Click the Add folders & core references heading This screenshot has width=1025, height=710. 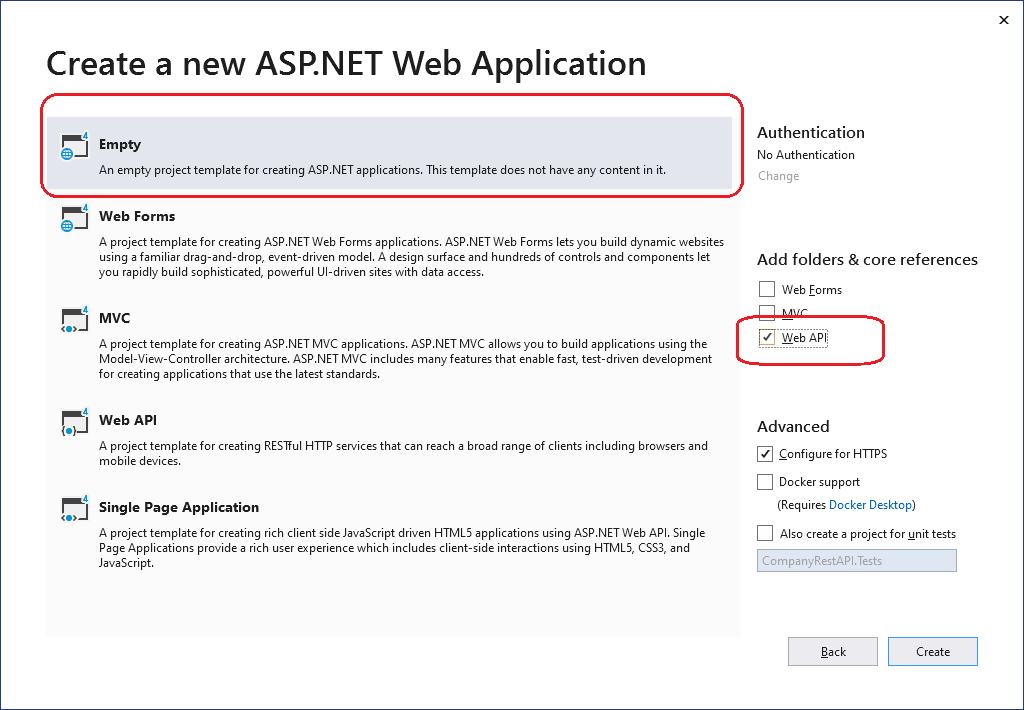867,260
